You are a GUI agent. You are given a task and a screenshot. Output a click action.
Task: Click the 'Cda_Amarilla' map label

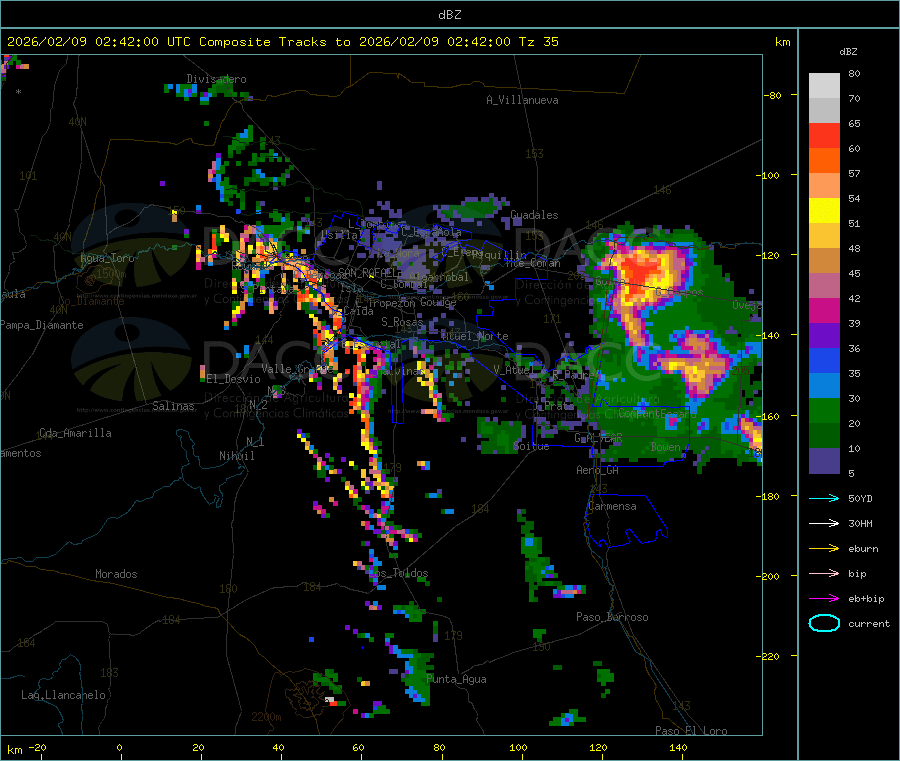(x=75, y=433)
